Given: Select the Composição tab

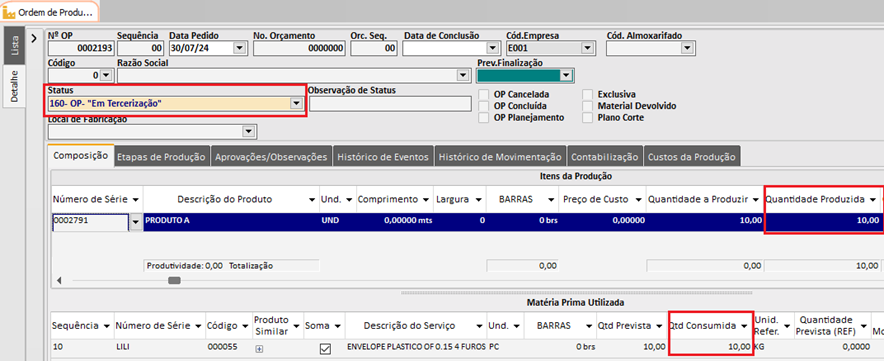Looking at the screenshot, I should point(80,156).
